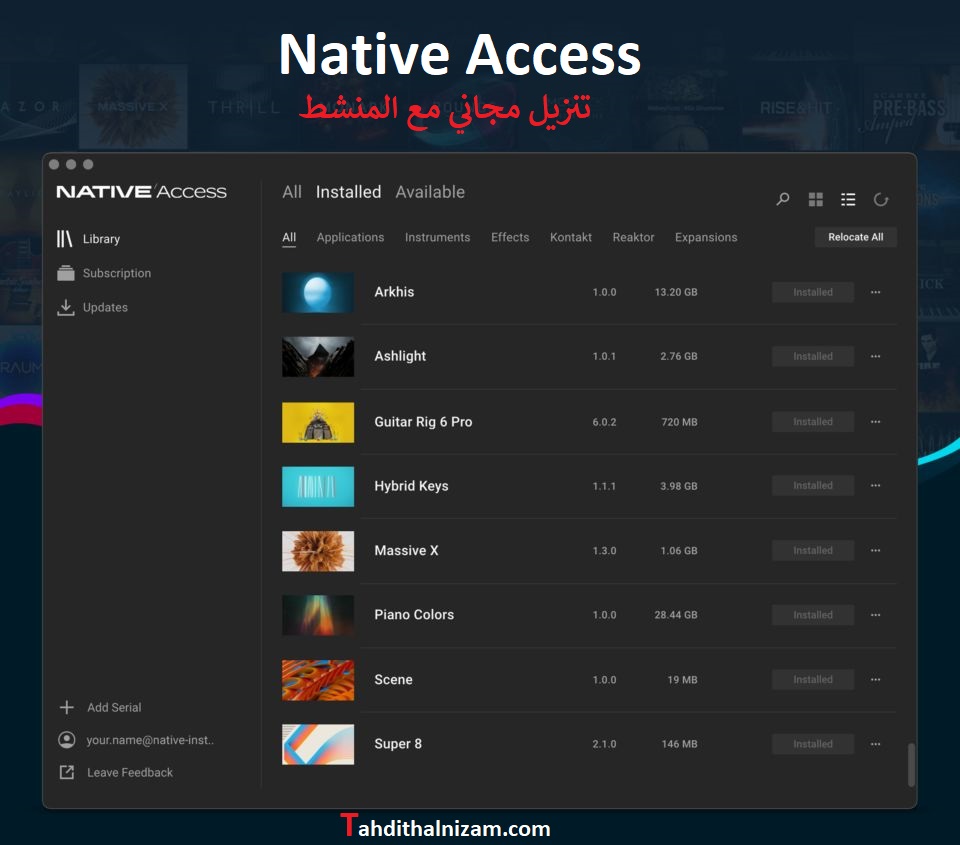The height and width of the screenshot is (845, 960).
Task: Open the Hybrid Keys three-dot menu
Action: [x=876, y=486]
